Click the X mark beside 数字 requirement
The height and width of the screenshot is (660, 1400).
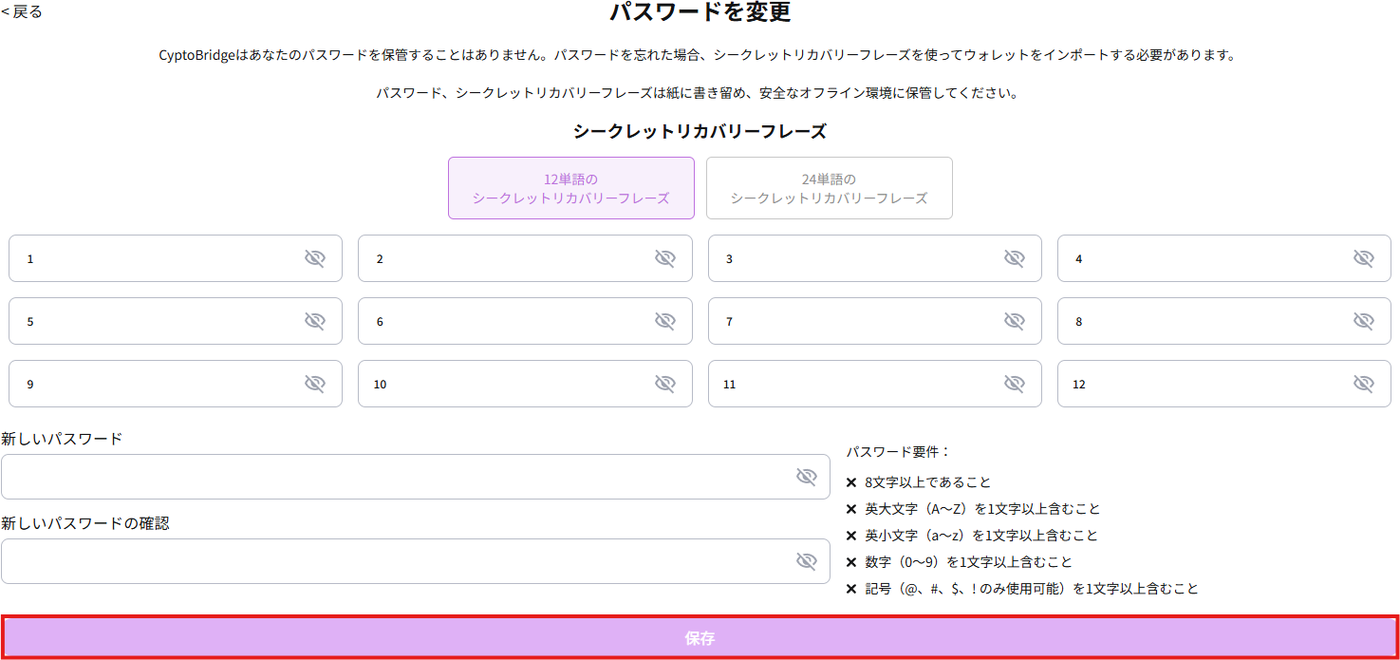click(x=851, y=562)
